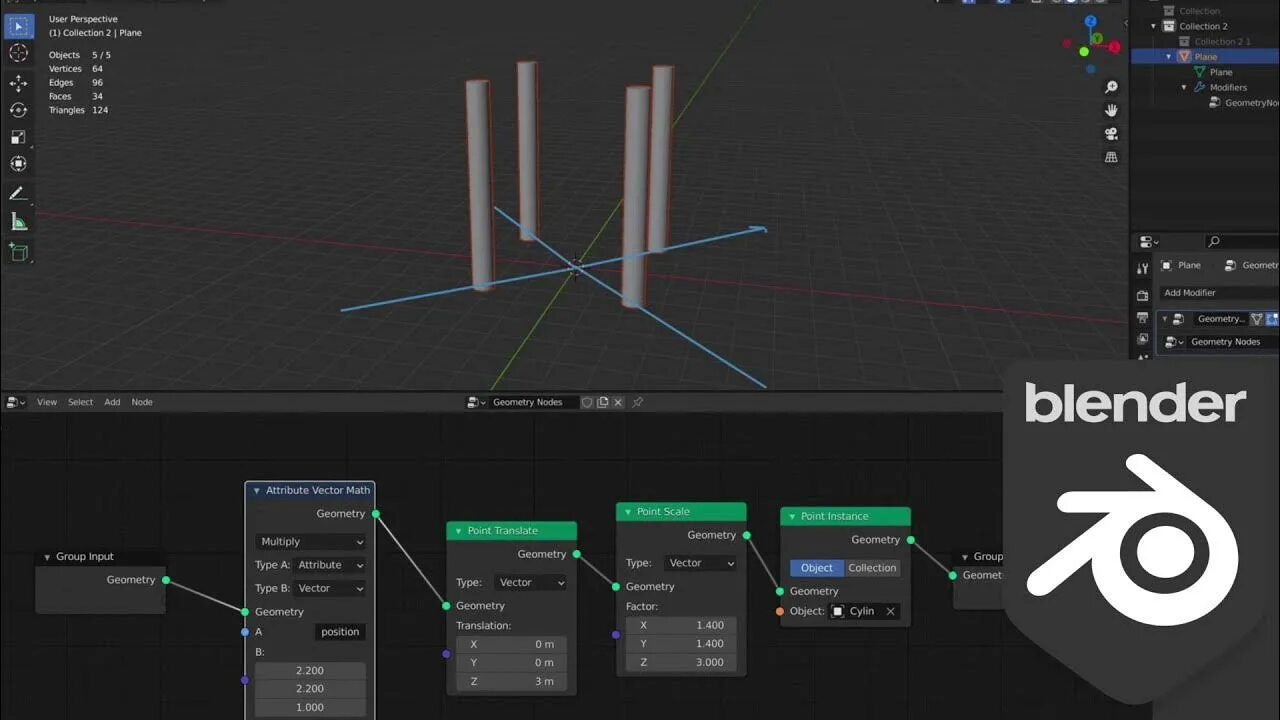The height and width of the screenshot is (720, 1280).
Task: Select the Rotate tool
Action: [18, 110]
